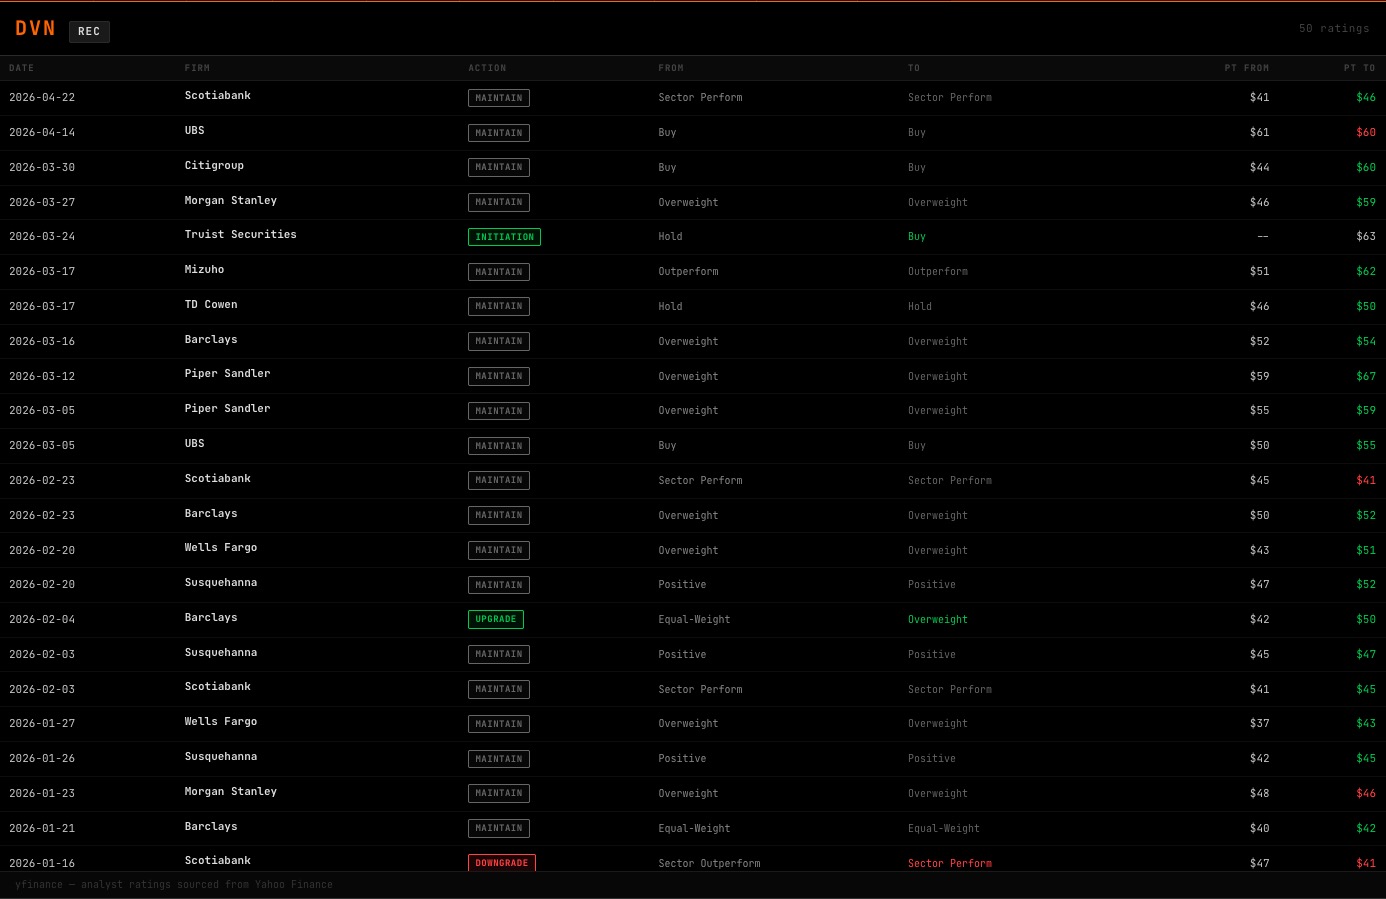
Task: Click the $67 price target for Piper Sandler
Action: (x=1366, y=377)
